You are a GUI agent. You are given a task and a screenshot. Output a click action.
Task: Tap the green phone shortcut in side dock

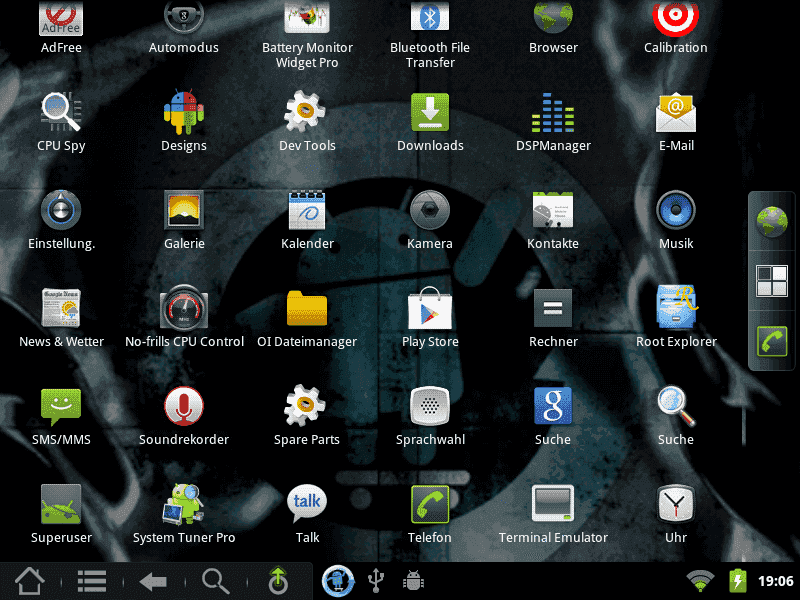point(771,341)
